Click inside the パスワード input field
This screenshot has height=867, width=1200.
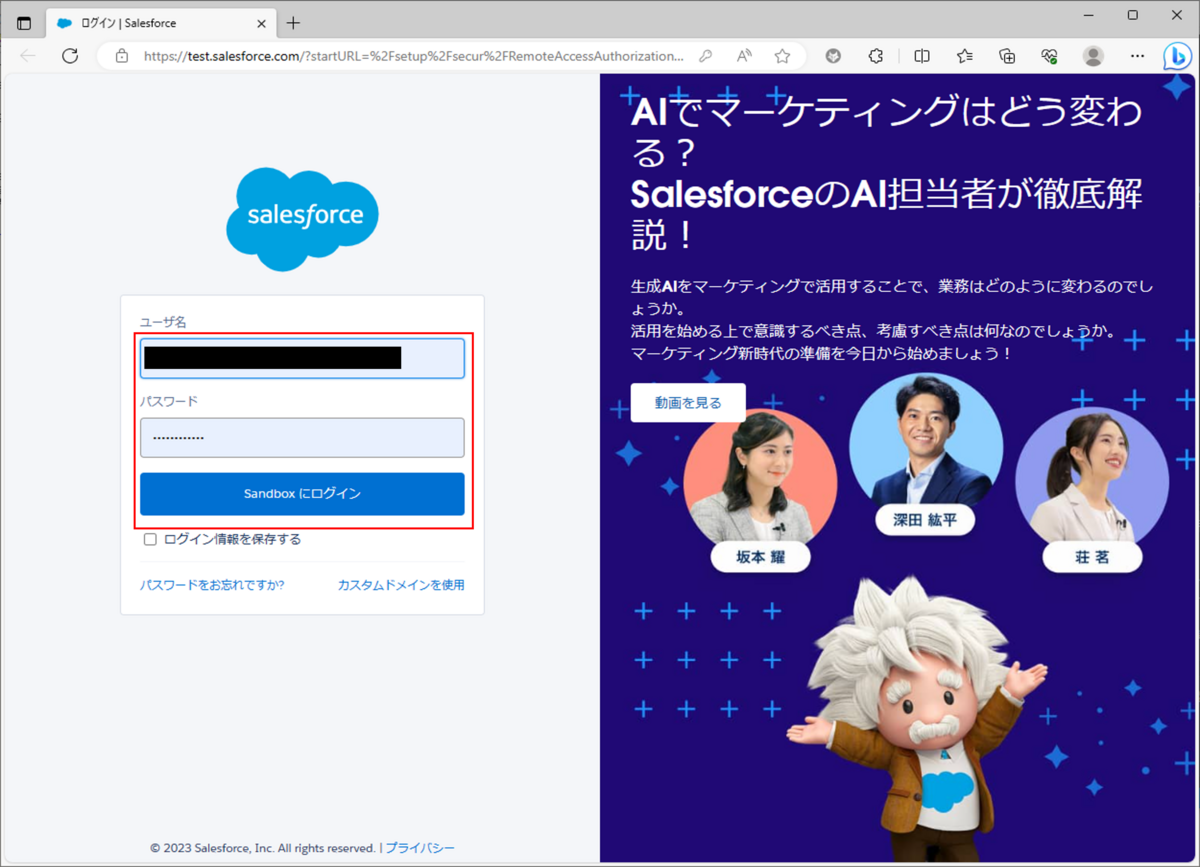tap(302, 437)
